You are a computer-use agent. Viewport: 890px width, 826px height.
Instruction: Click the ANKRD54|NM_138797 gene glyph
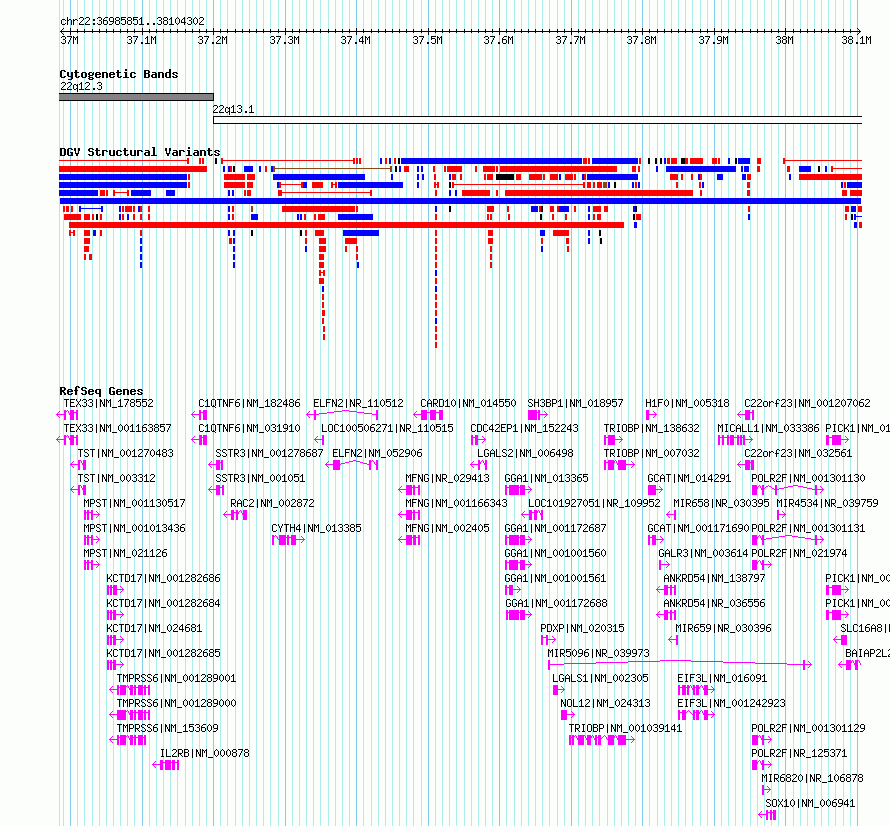point(666,590)
